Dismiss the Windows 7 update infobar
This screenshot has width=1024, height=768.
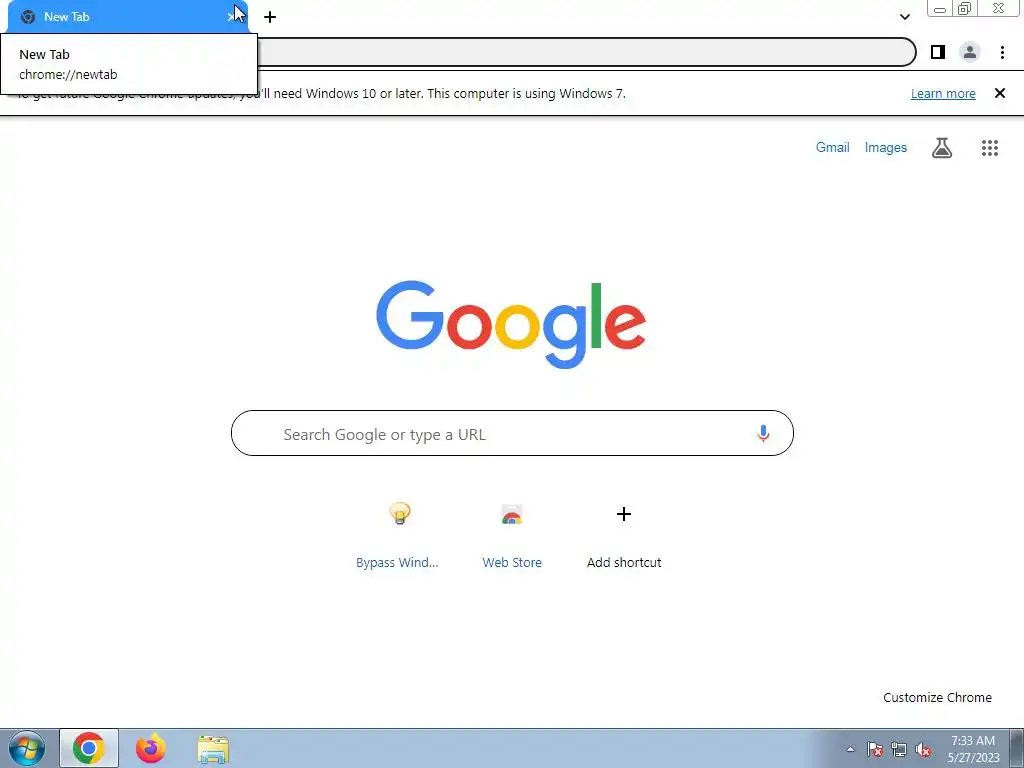[x=1000, y=93]
